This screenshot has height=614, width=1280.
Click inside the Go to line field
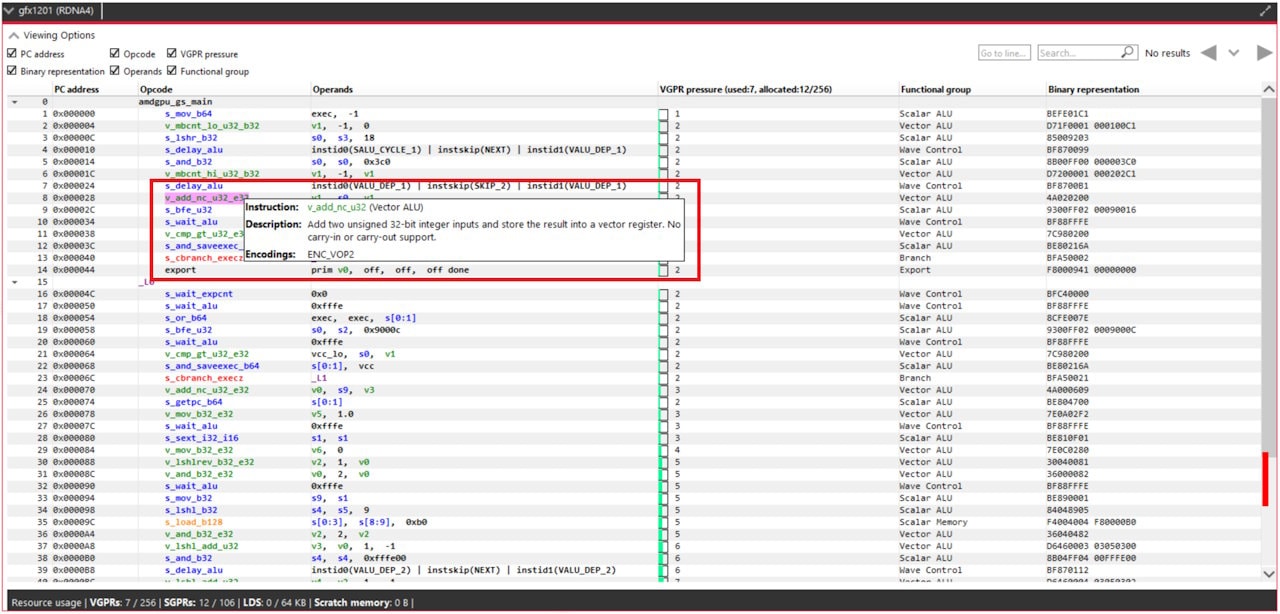[x=1002, y=54]
